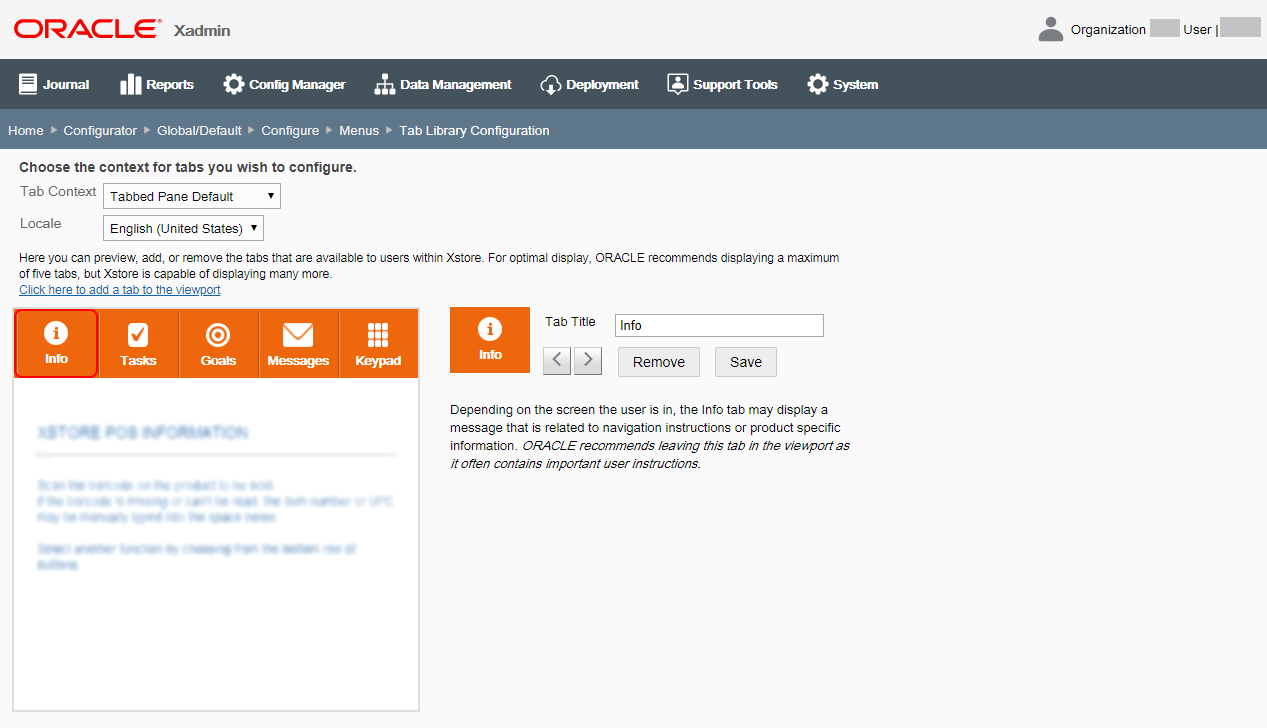Open the Deployment menu

(589, 84)
